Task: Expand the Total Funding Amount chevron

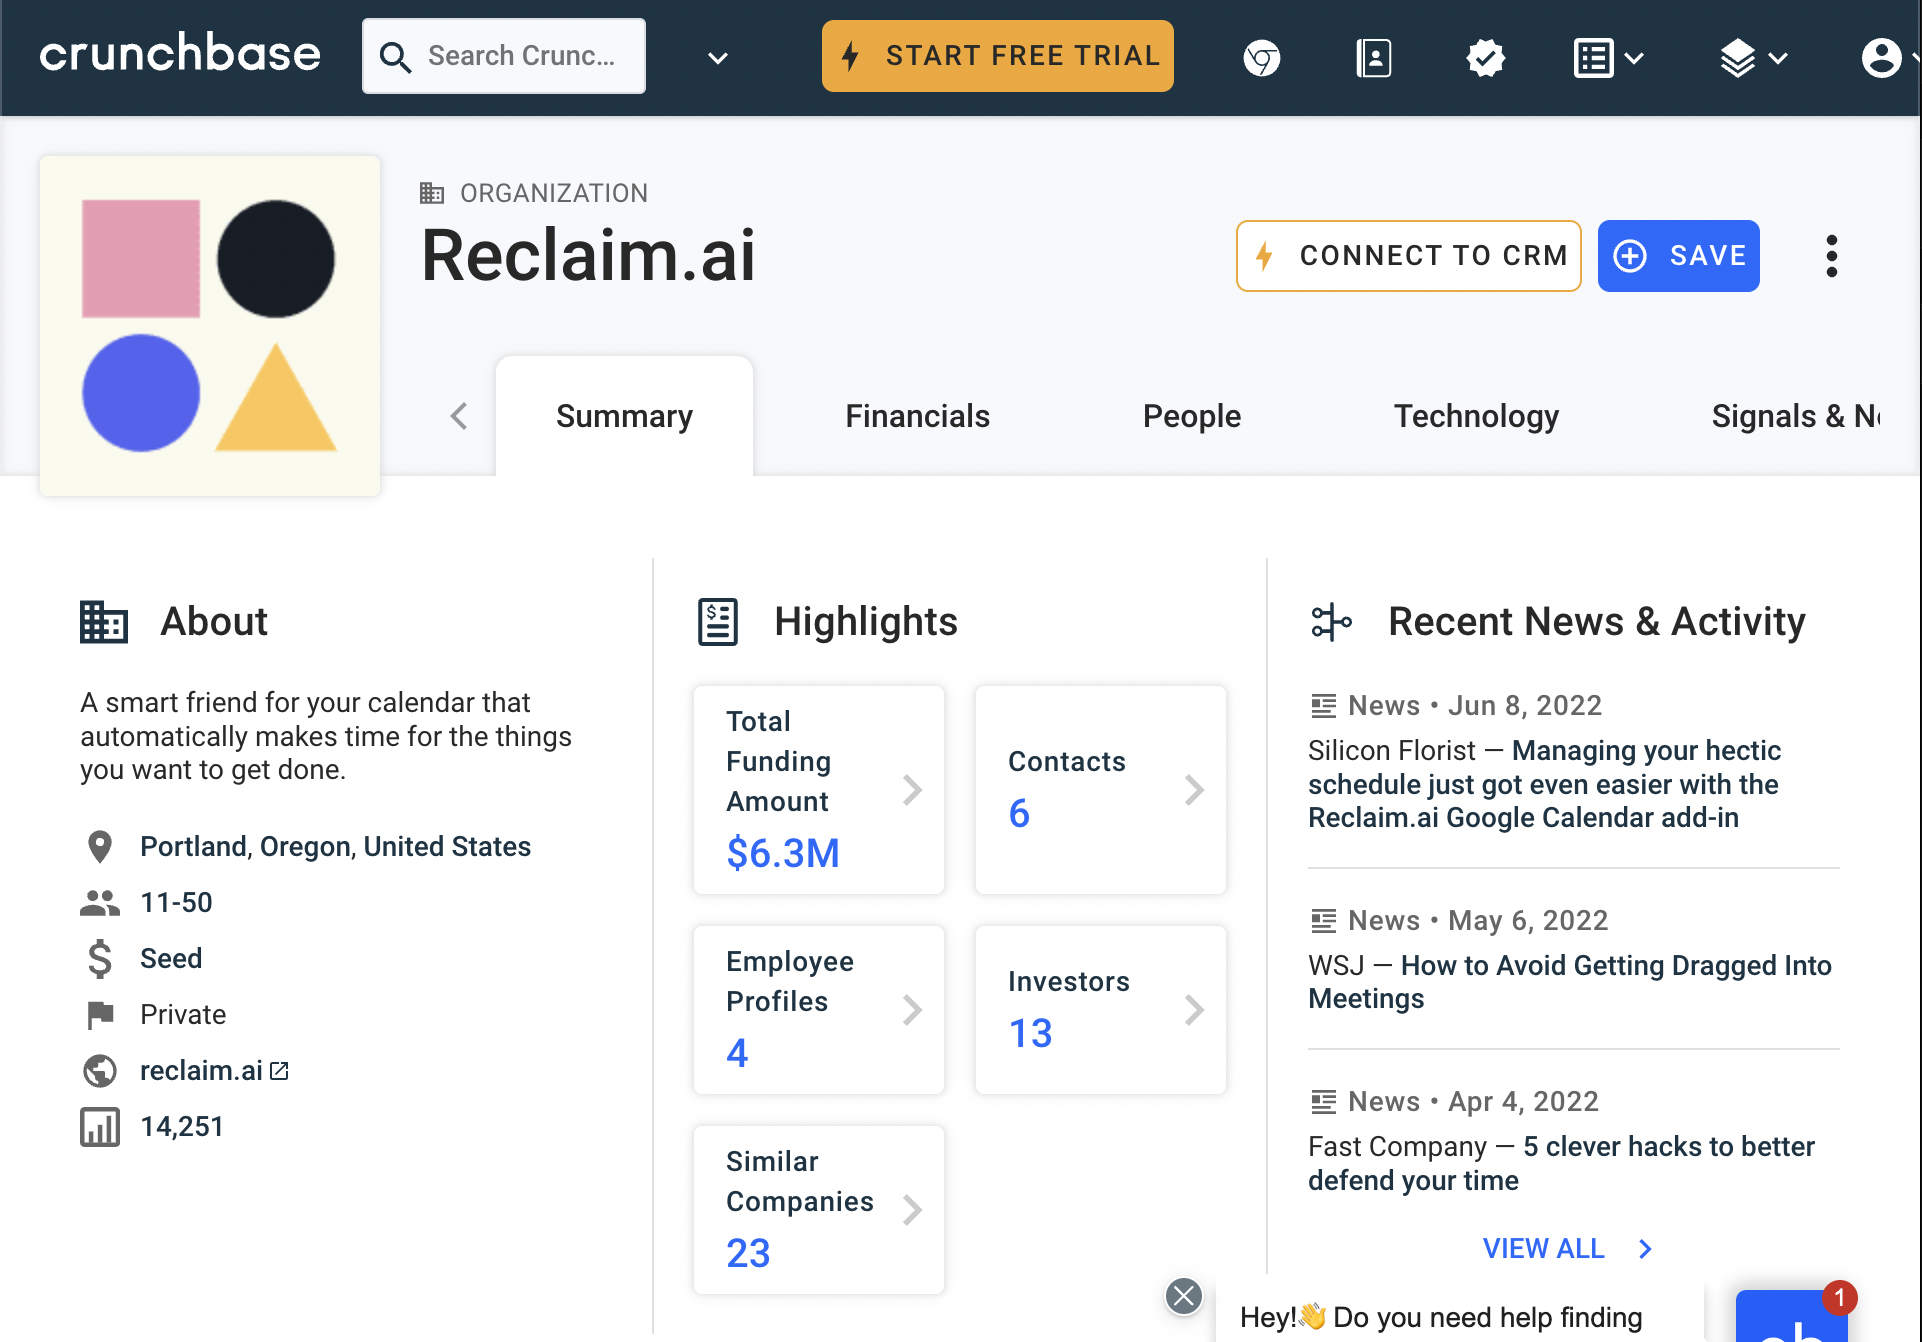Action: click(x=912, y=790)
